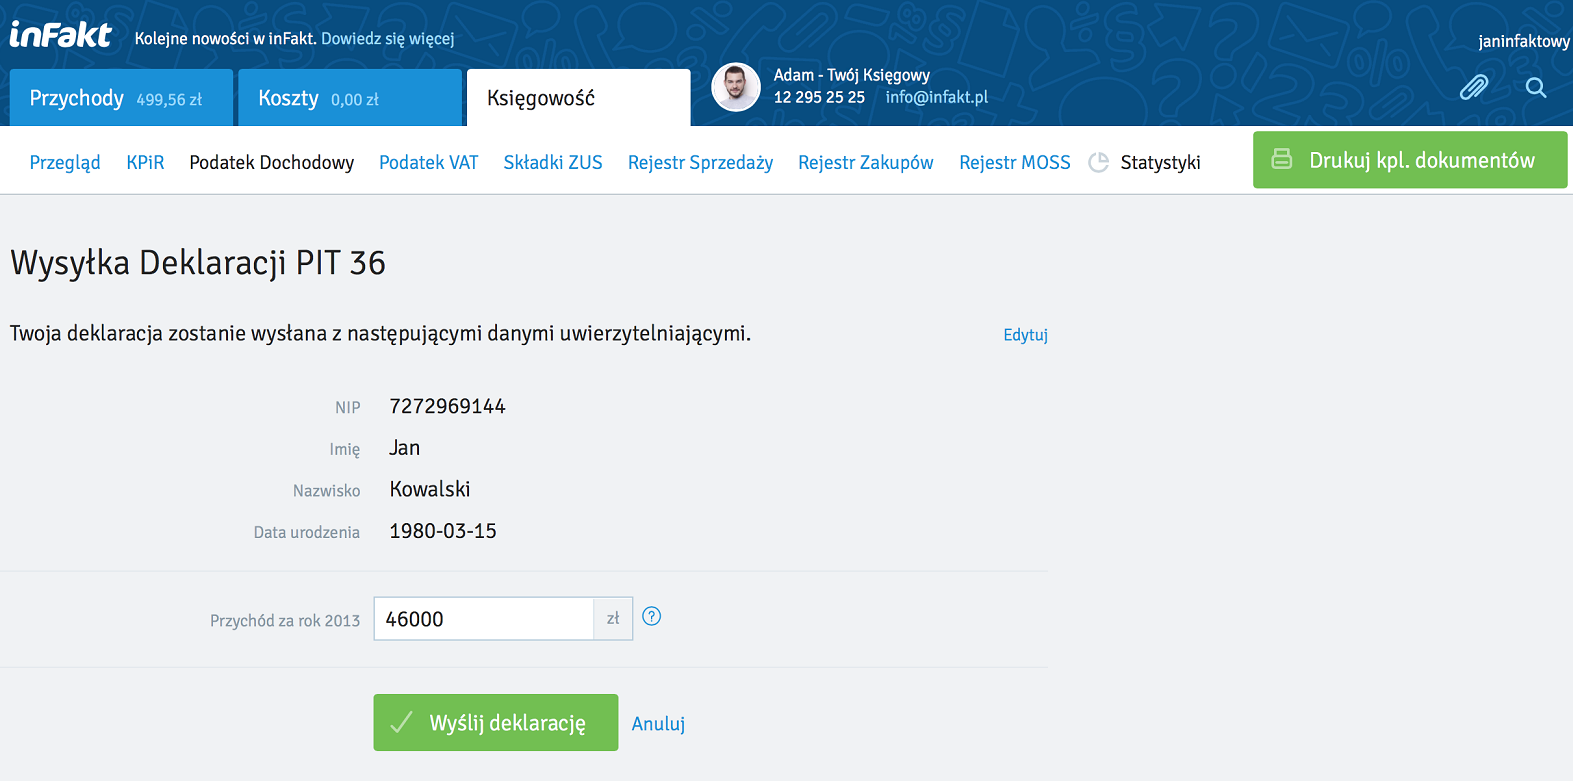The width and height of the screenshot is (1573, 781).
Task: Open Podatek VAT section
Action: [428, 163]
